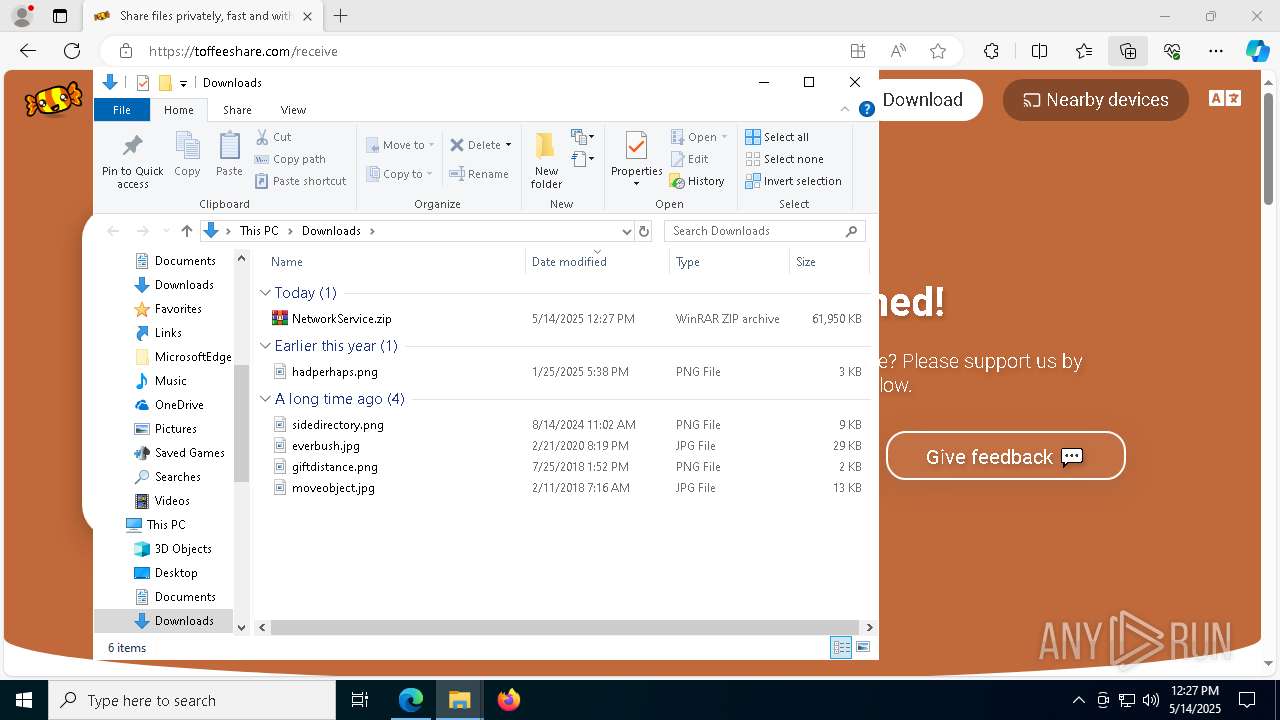This screenshot has width=1280, height=720.
Task: Click the Search Downloads field
Action: coord(765,231)
